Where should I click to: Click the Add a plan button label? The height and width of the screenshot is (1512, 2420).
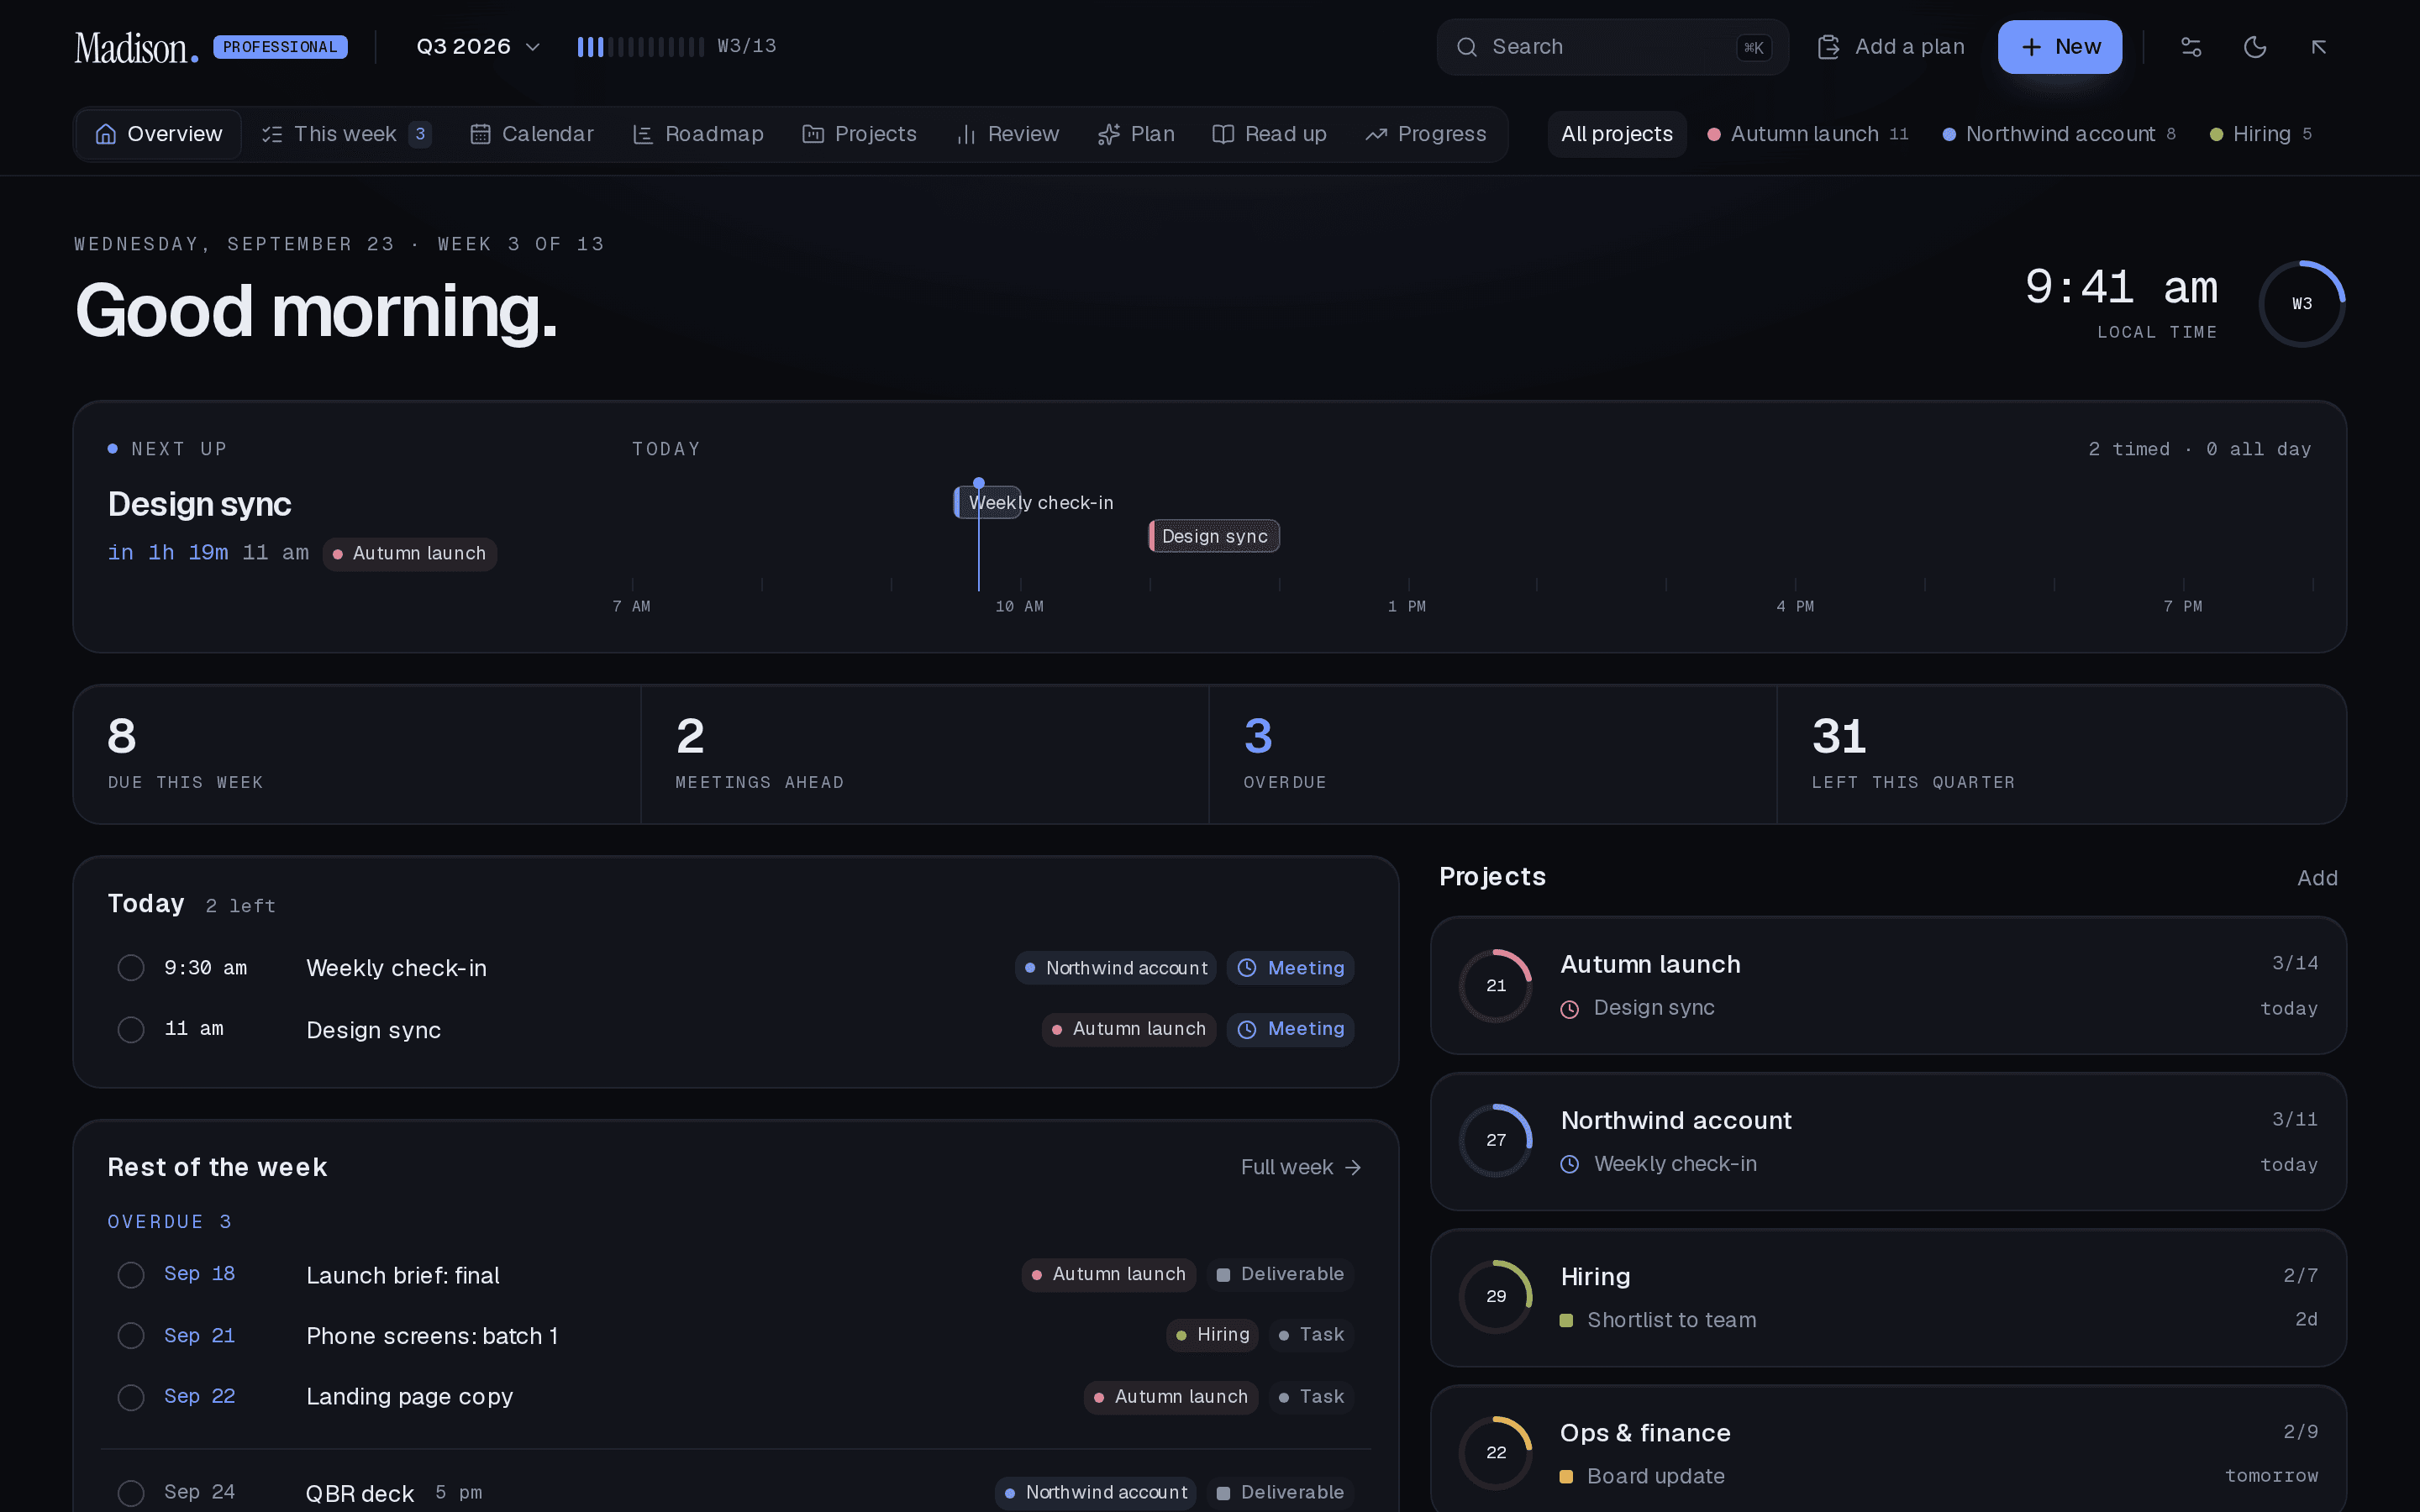[1909, 47]
